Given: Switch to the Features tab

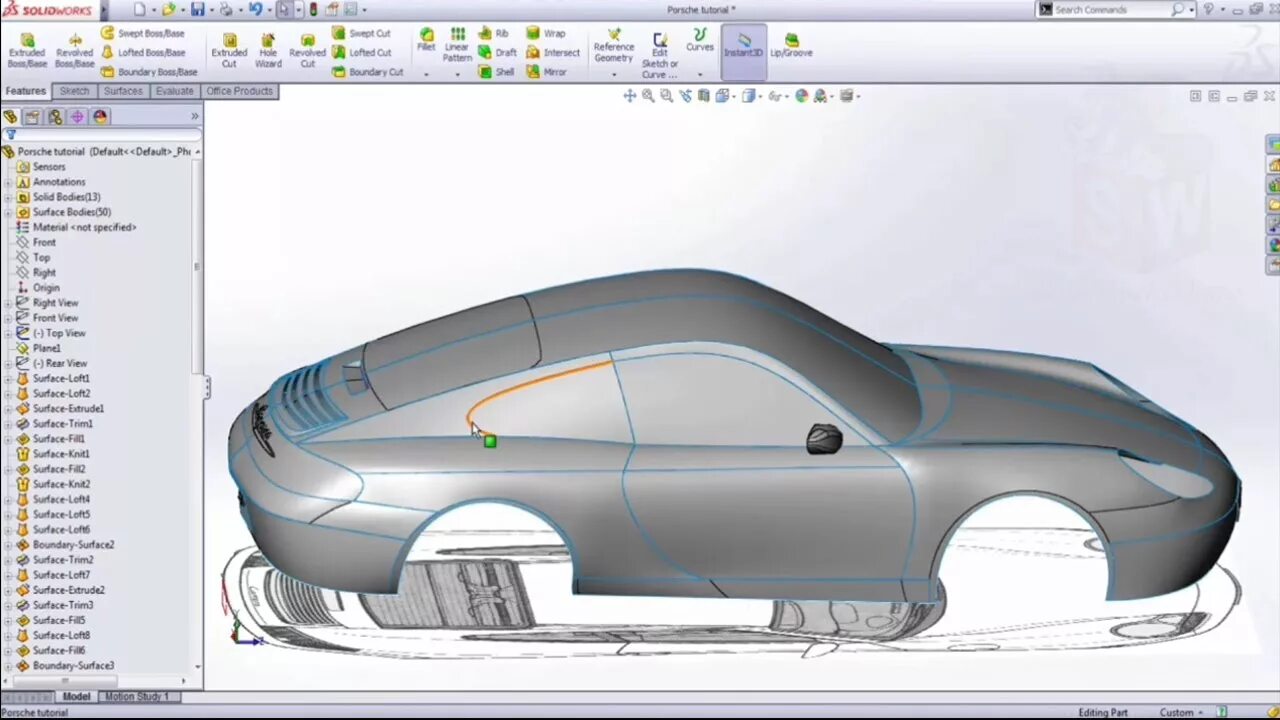Looking at the screenshot, I should coord(25,91).
